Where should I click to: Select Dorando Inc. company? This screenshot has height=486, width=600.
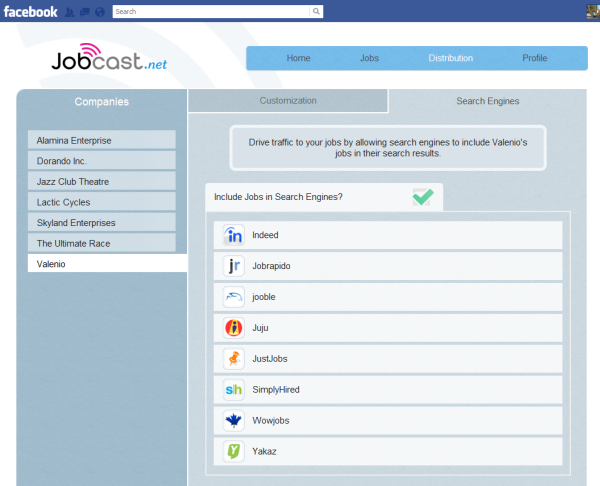tap(102, 161)
